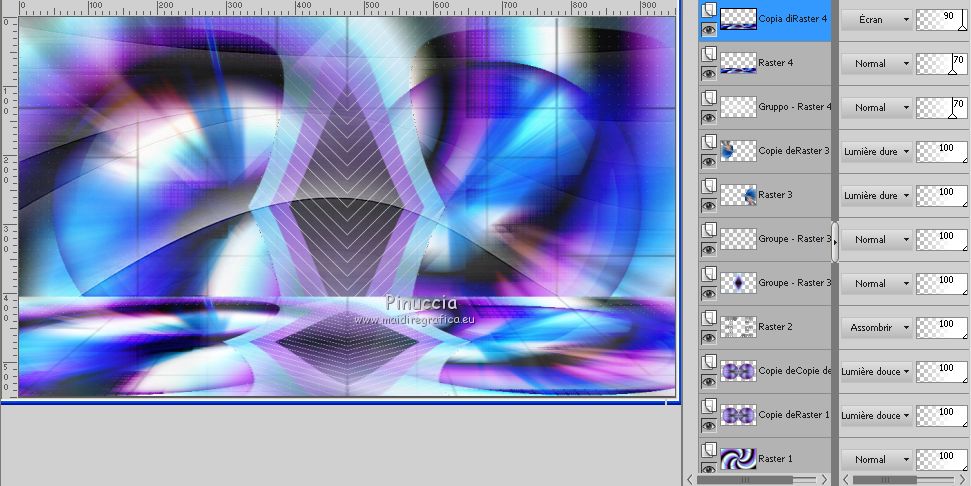The height and width of the screenshot is (486, 971).
Task: Click the Raster 2 layer thumbnail
Action: coord(738,327)
